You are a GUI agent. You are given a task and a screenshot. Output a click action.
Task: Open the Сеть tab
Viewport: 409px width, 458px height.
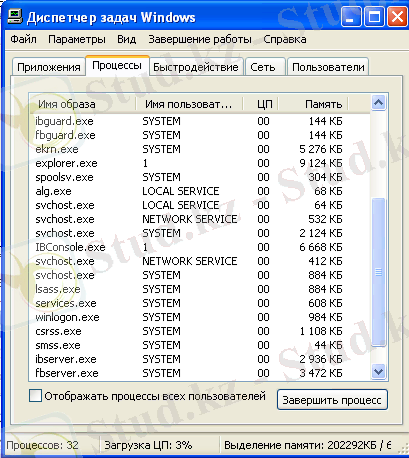265,67
